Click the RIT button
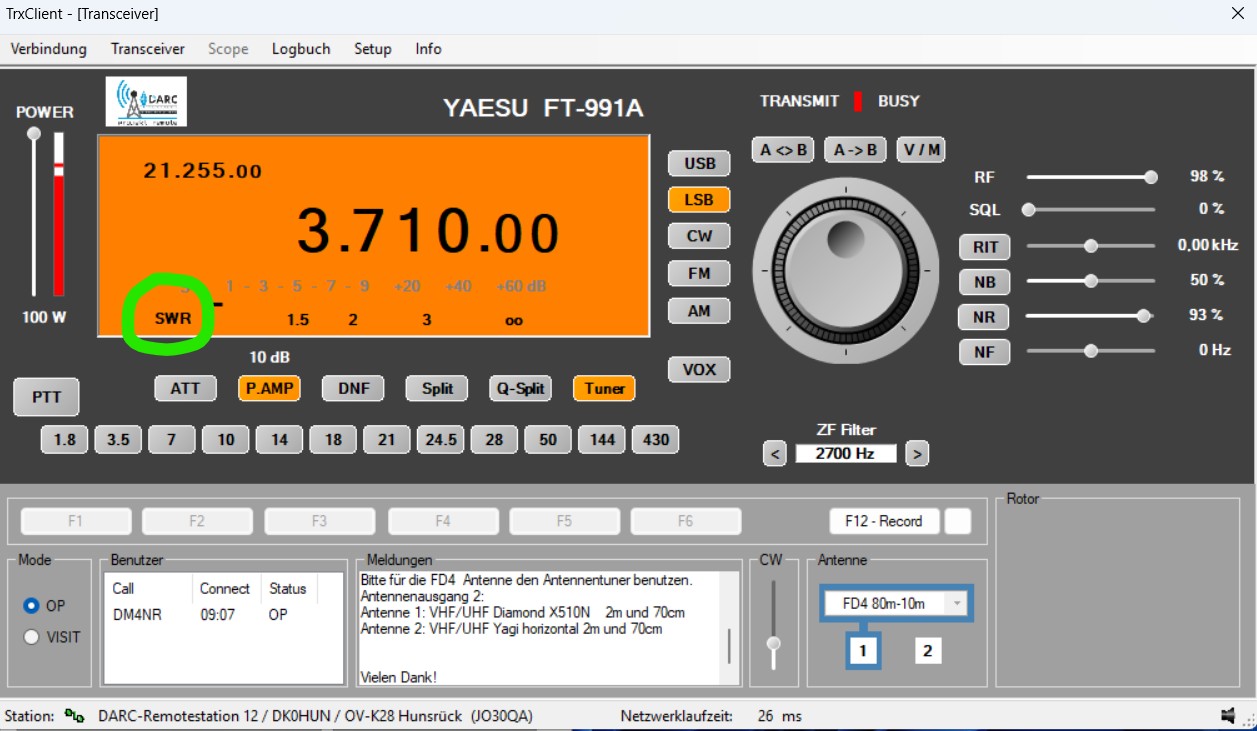 (985, 247)
